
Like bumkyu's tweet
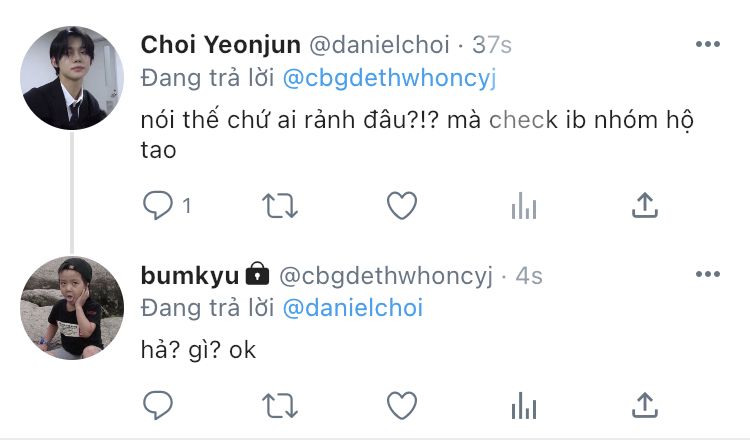(x=402, y=406)
